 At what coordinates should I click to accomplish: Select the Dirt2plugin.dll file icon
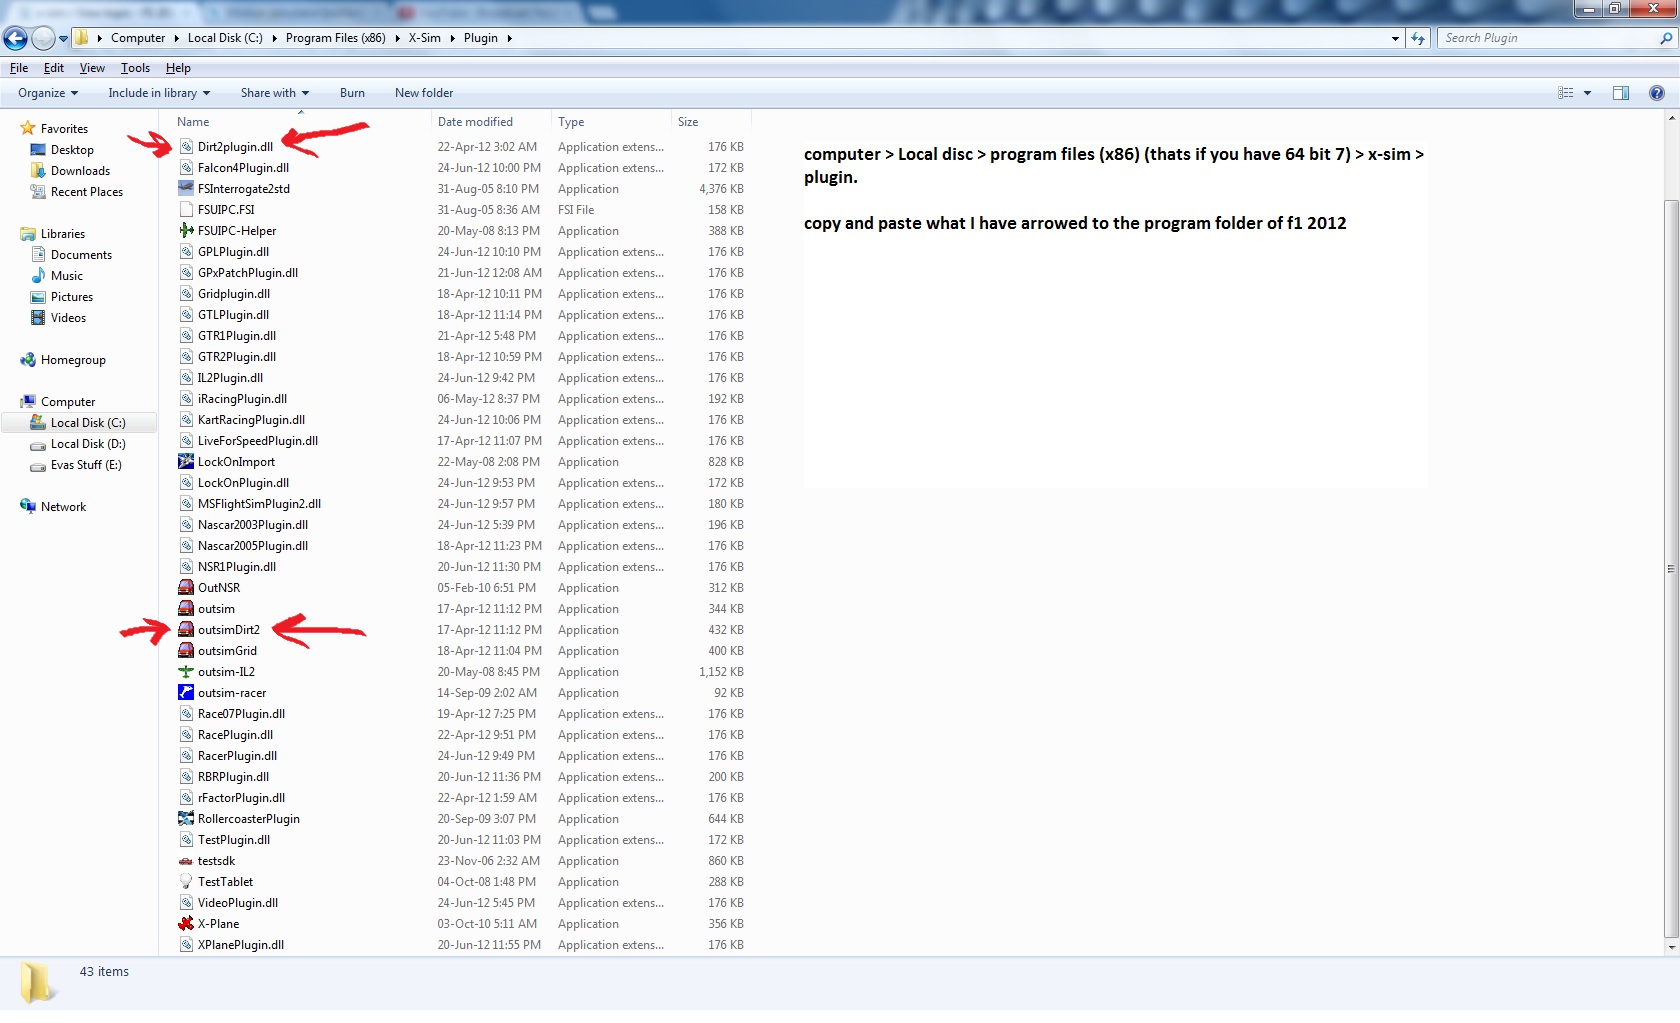point(186,147)
